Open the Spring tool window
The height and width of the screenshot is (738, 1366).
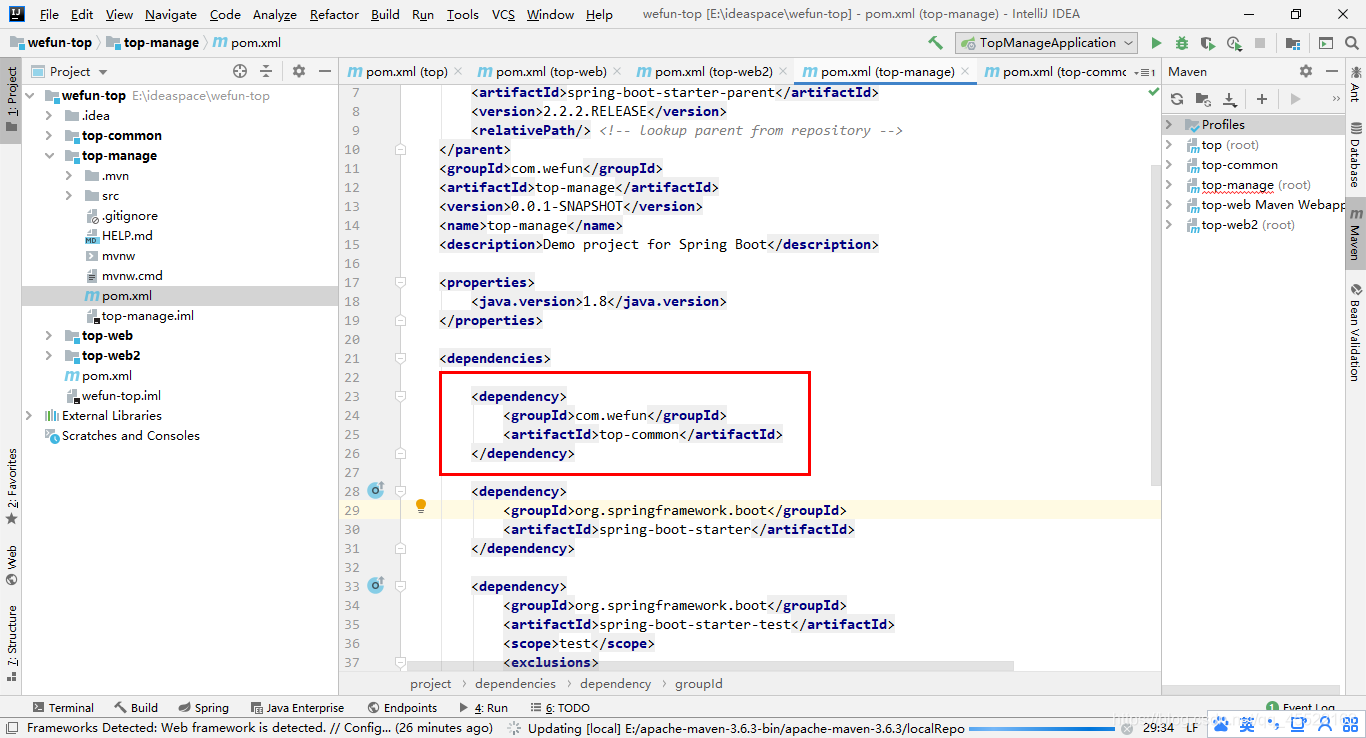[203, 707]
